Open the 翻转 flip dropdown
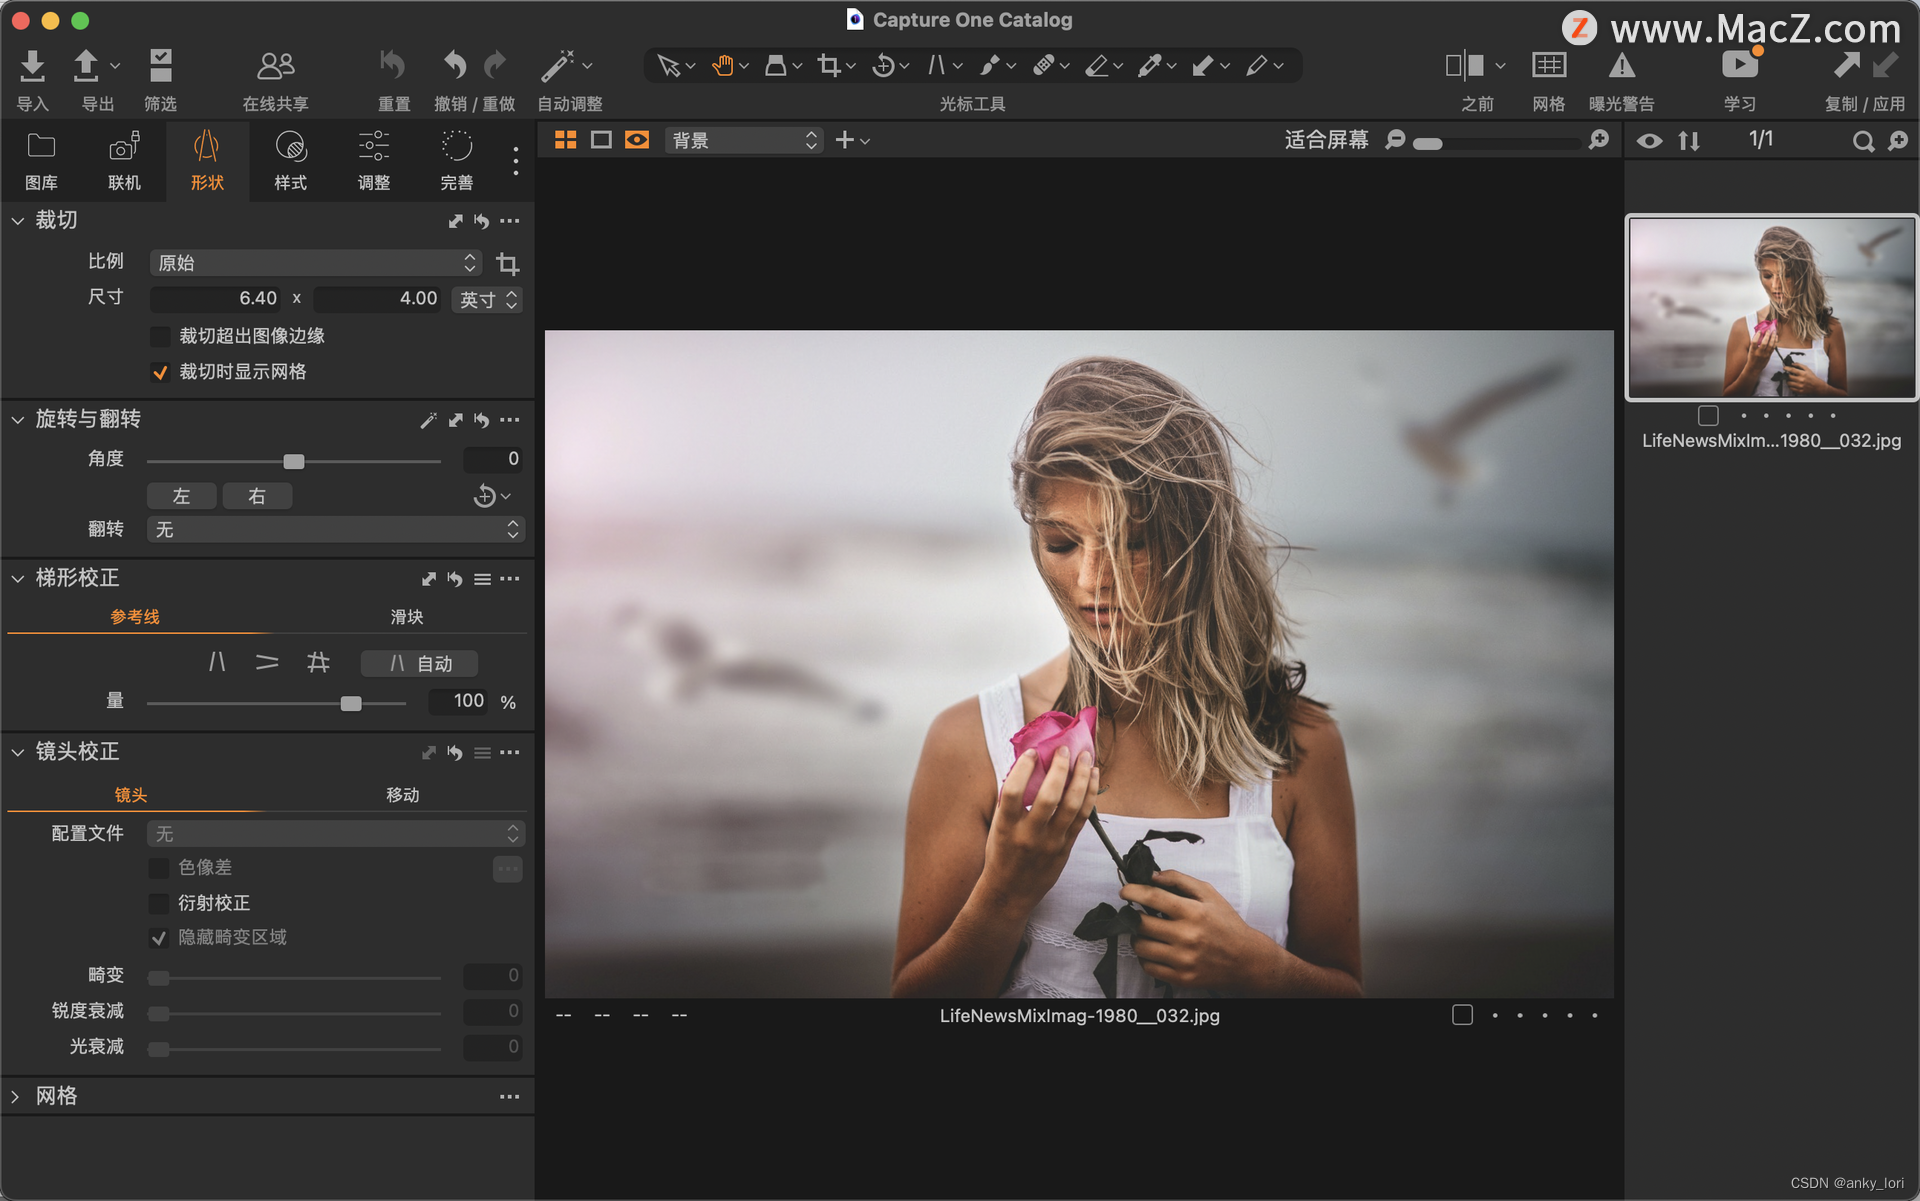 pyautogui.click(x=335, y=529)
